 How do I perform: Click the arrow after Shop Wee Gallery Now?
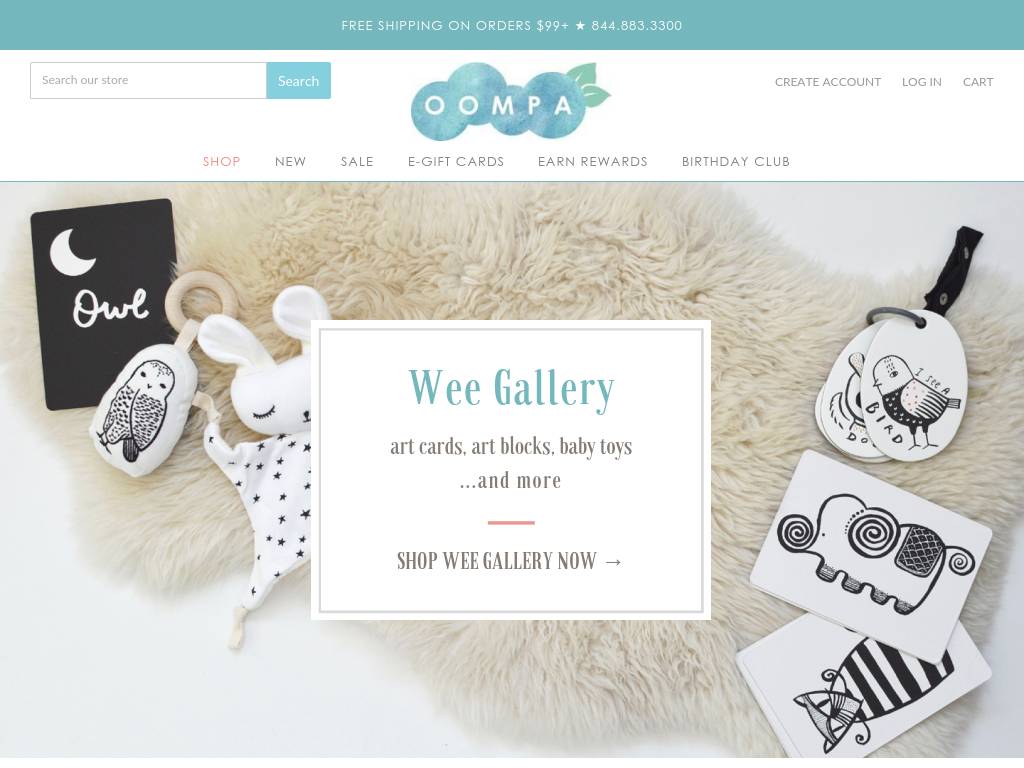[613, 562]
